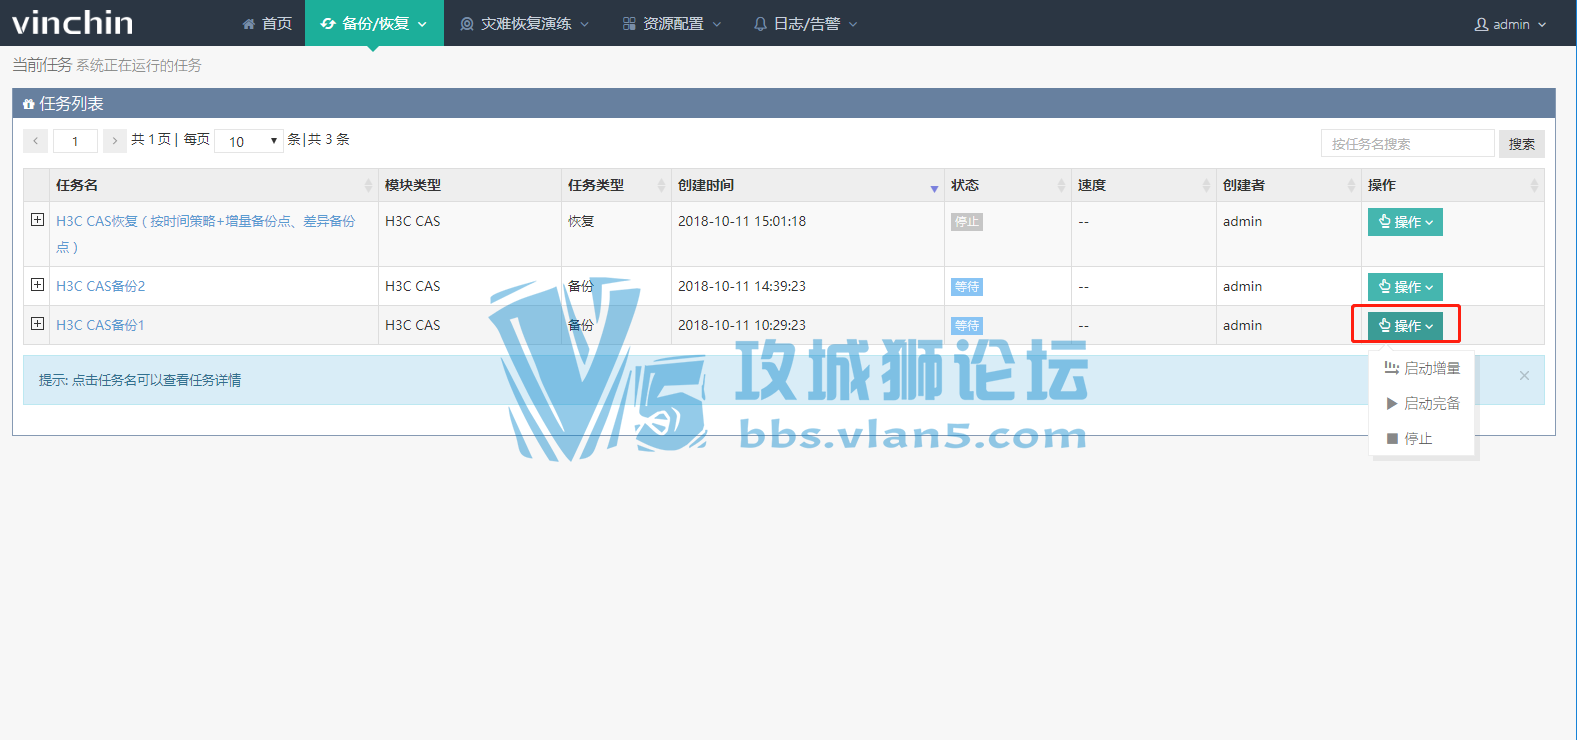This screenshot has width=1577, height=740.
Task: Select 启动增量 from the dropdown menu
Action: (x=1422, y=368)
